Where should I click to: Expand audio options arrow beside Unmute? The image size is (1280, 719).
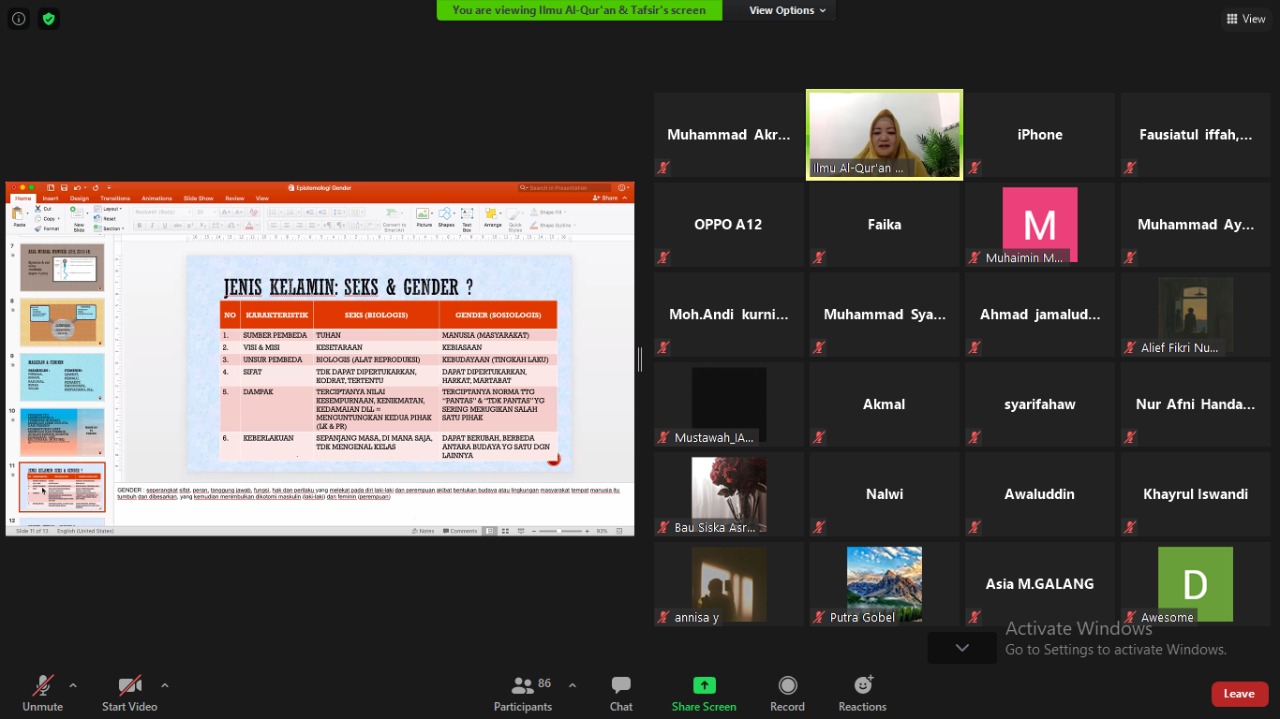coord(72,685)
